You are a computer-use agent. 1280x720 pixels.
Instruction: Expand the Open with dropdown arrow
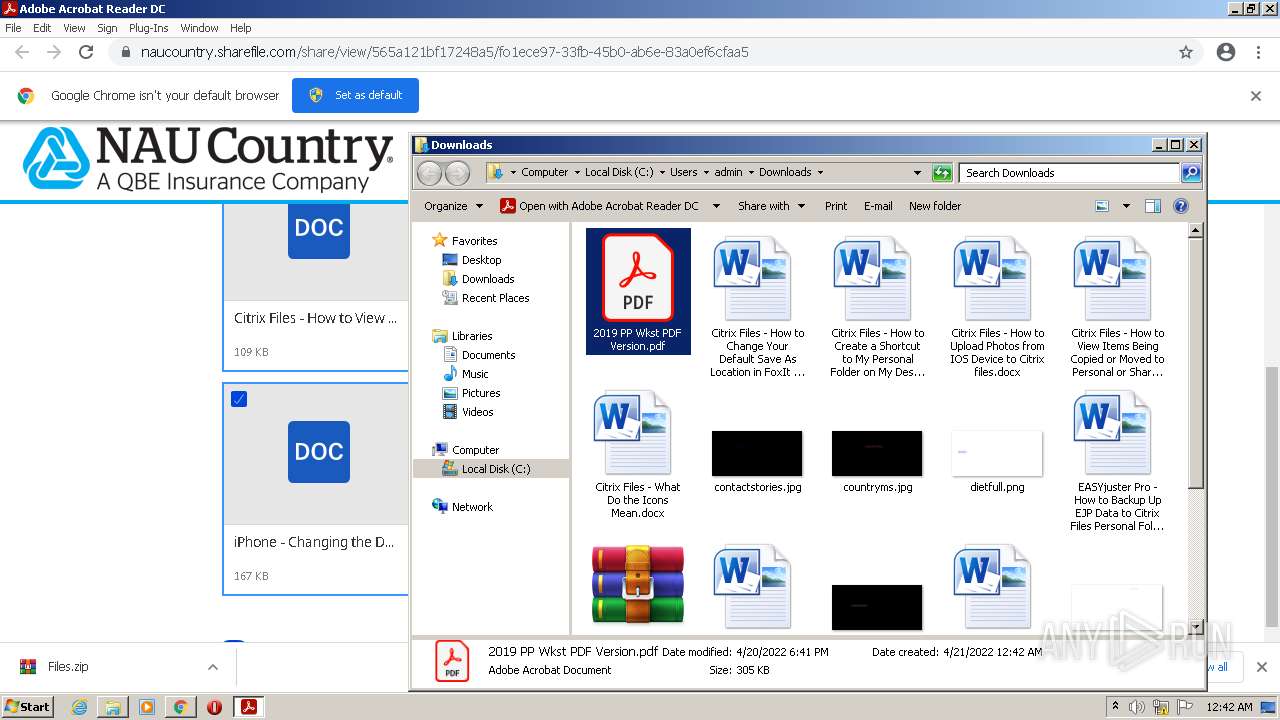(x=716, y=206)
